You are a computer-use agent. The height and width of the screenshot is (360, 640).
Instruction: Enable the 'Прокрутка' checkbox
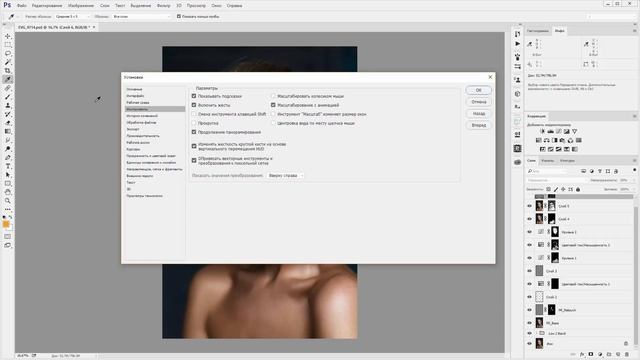point(194,123)
